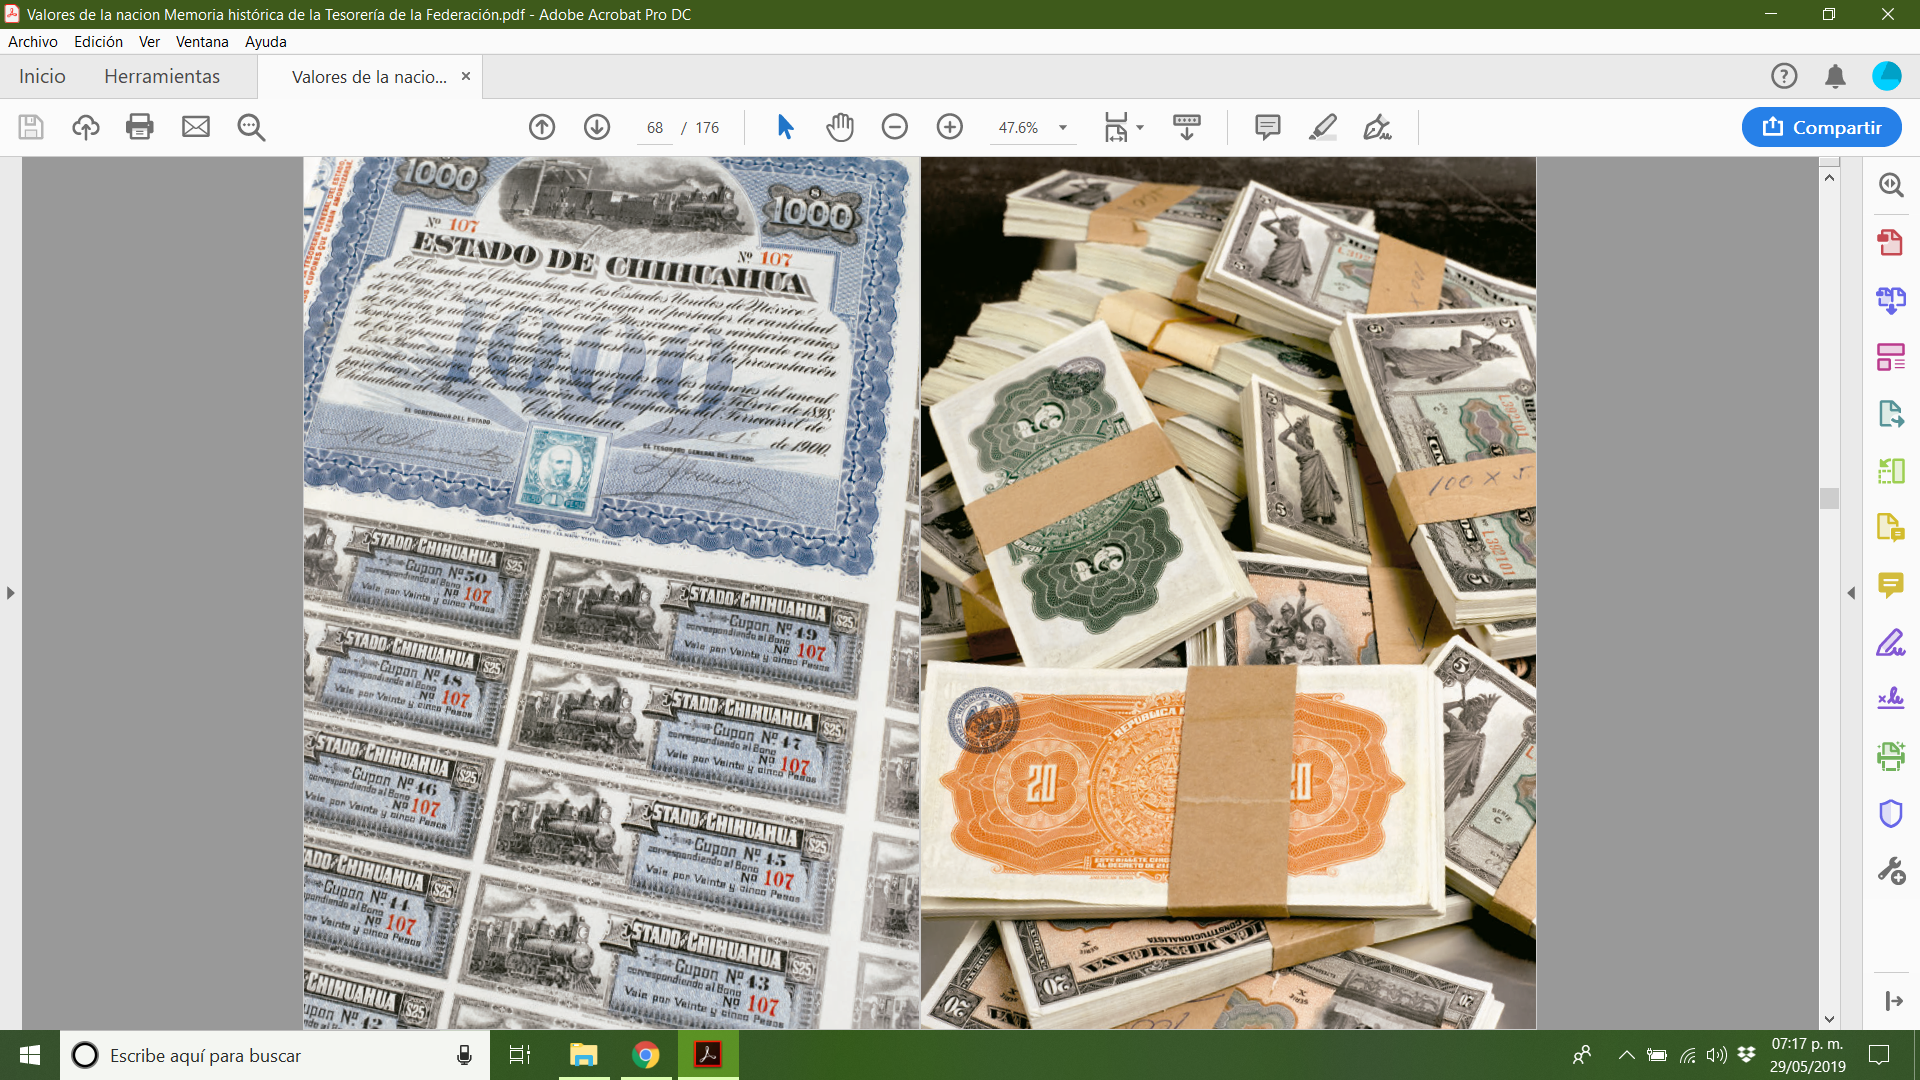Screen dimensions: 1920x1080
Task: Open Chrome from the taskbar
Action: coord(646,1055)
